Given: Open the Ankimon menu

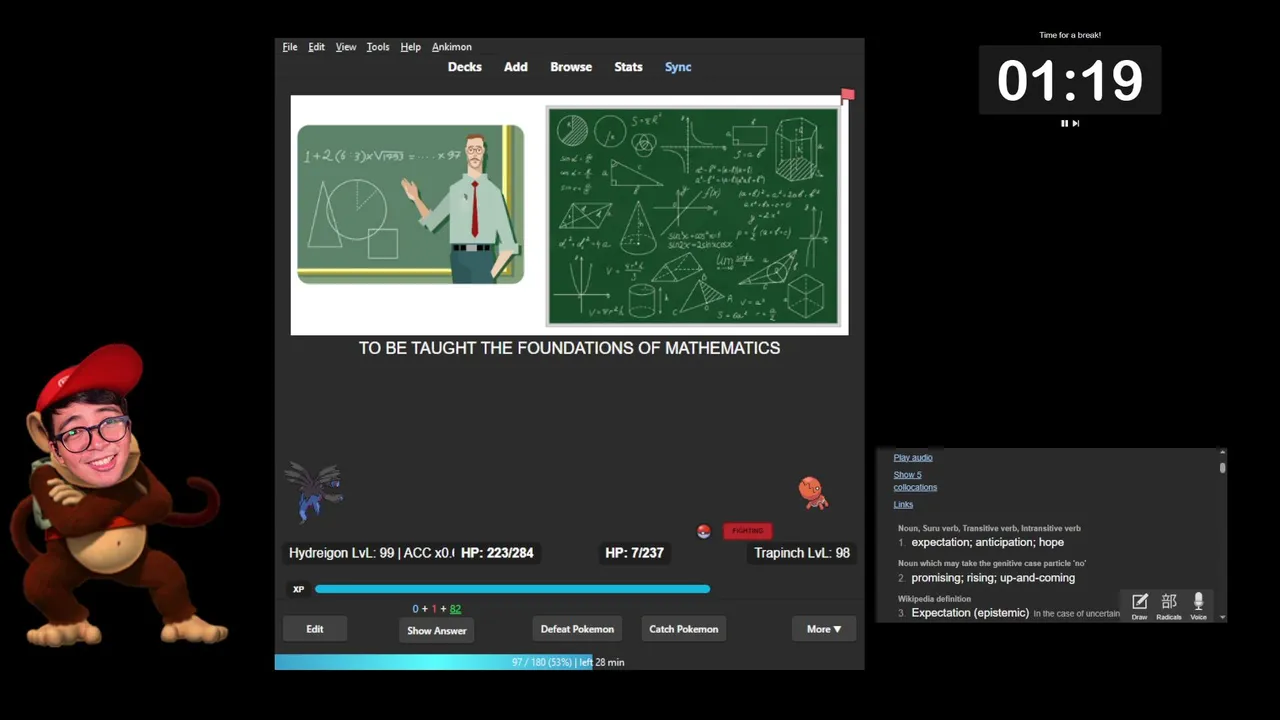Looking at the screenshot, I should pos(452,47).
